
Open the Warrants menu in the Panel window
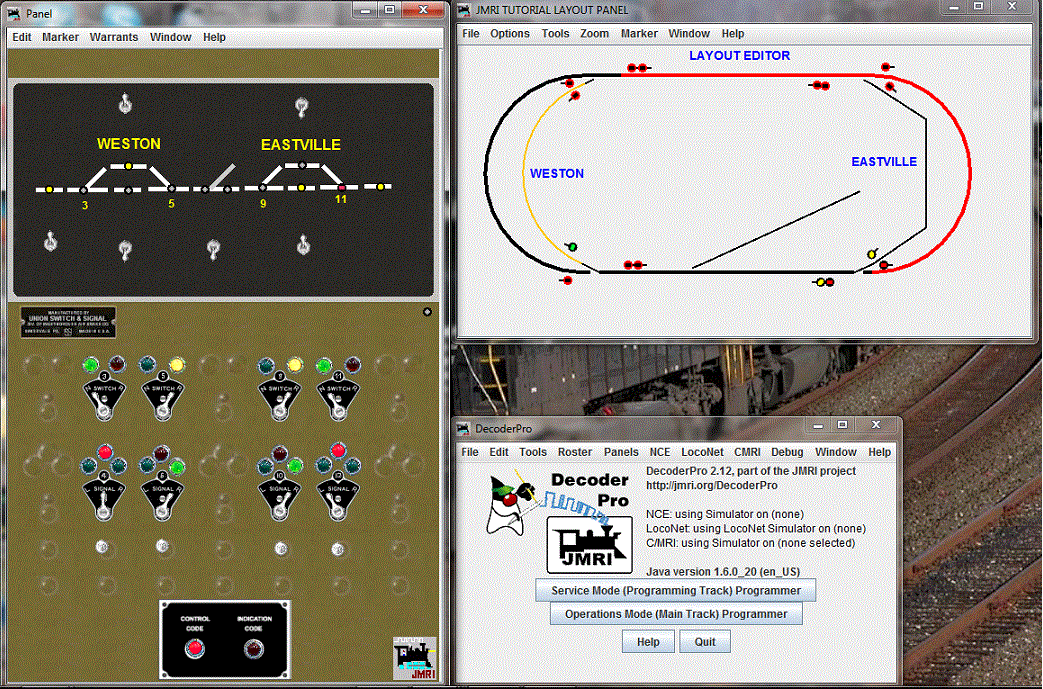(x=114, y=37)
